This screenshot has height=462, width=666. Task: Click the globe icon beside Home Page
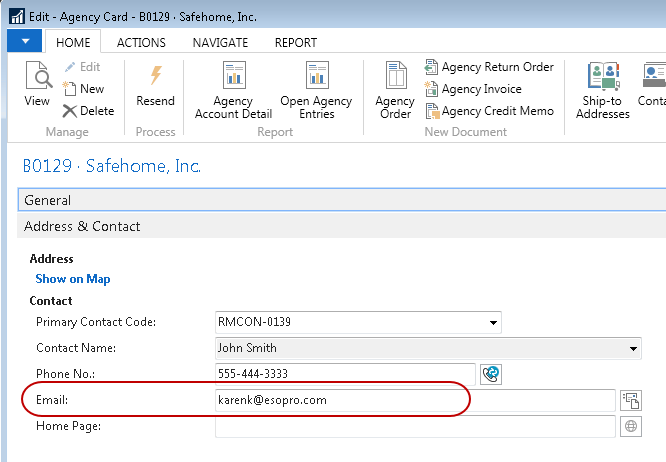coord(630,426)
